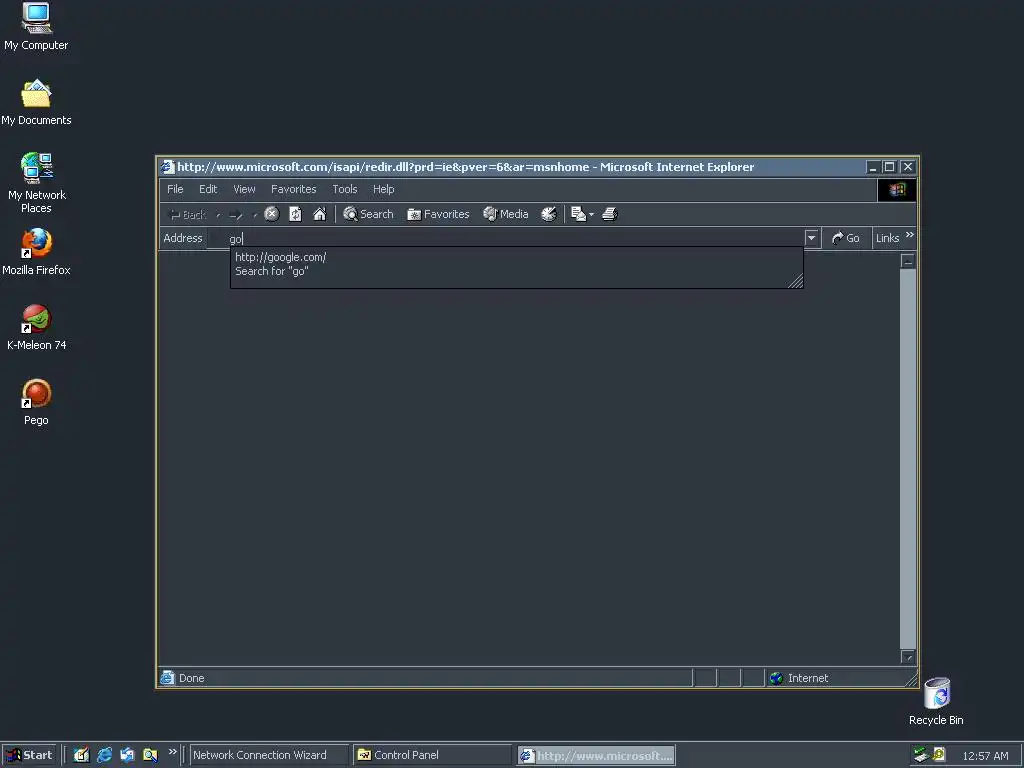Viewport: 1024px width, 768px height.
Task: Click the Outlook Express Quick Launch icon
Action: (x=127, y=755)
